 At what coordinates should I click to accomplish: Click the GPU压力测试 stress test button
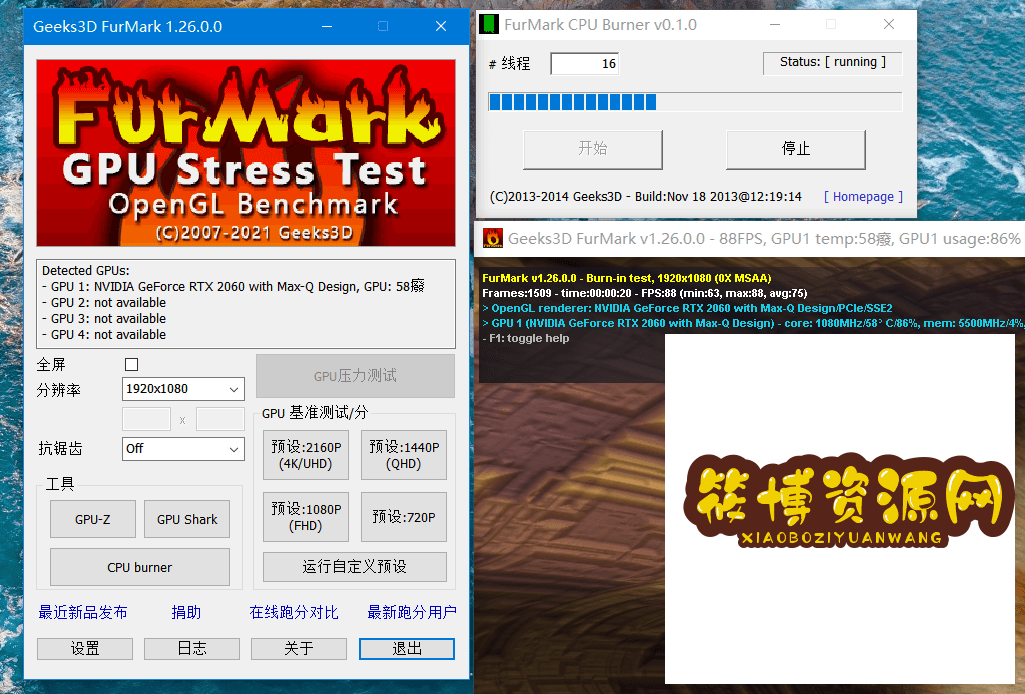[355, 376]
